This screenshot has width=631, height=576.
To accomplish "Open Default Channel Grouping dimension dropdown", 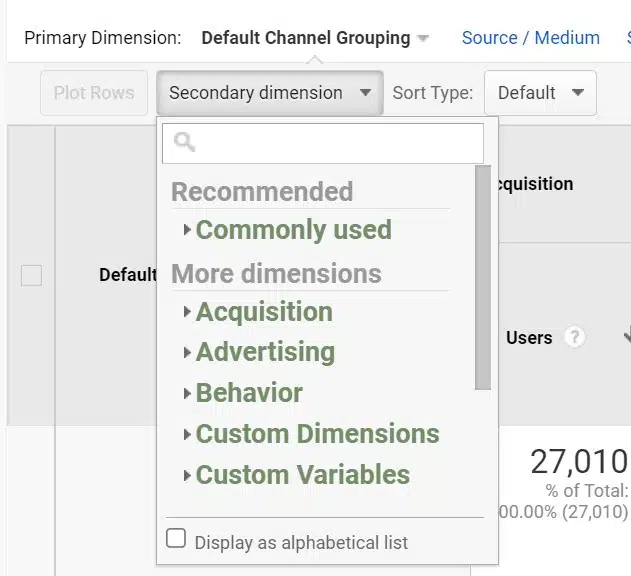I will coord(315,38).
